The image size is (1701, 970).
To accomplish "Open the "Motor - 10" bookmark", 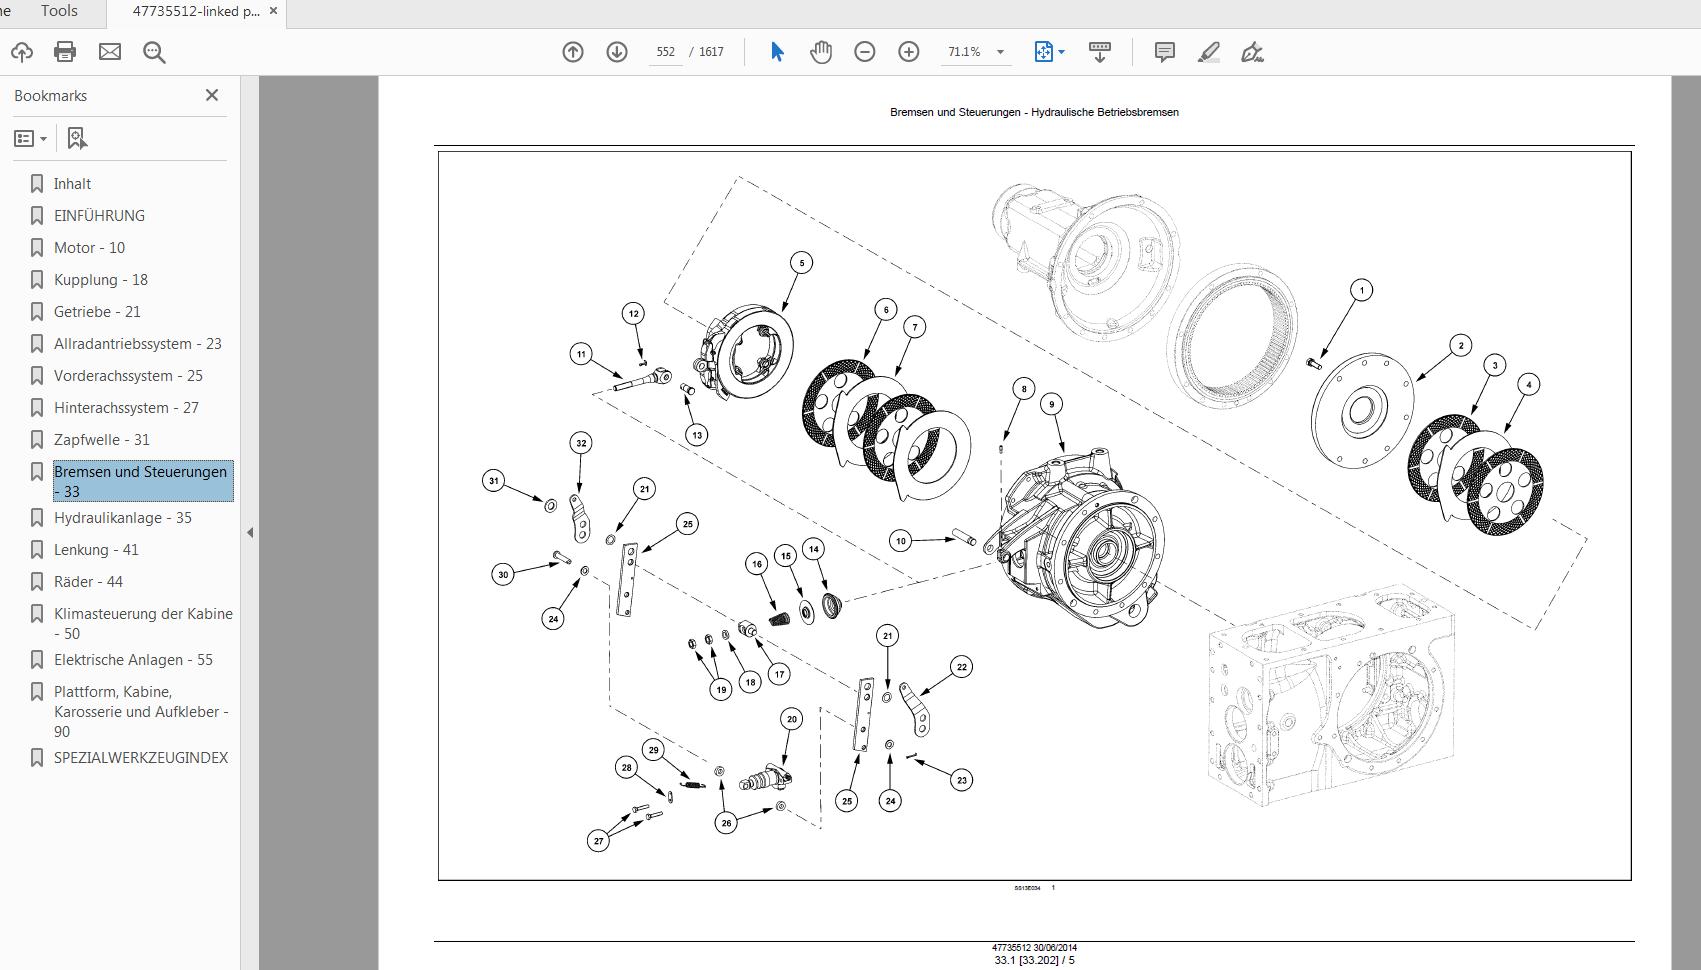I will (x=87, y=247).
